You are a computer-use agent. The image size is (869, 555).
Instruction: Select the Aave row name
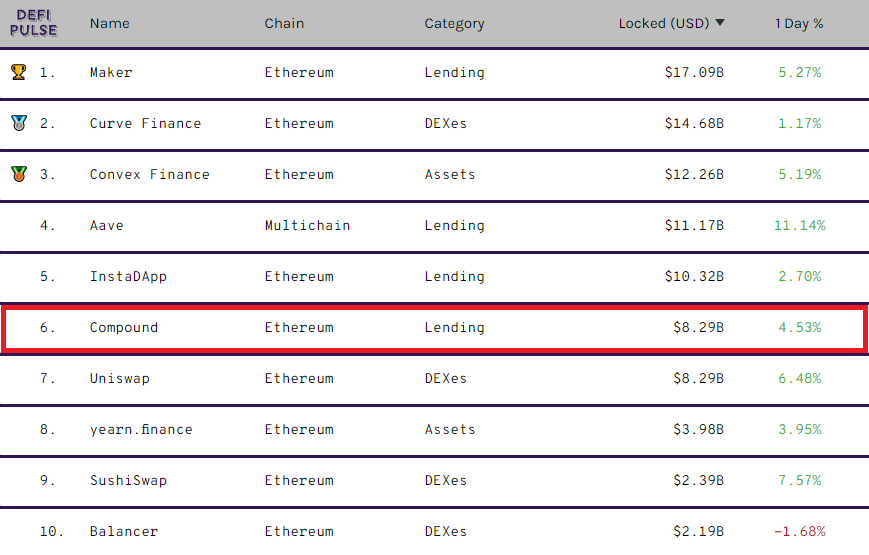click(x=107, y=225)
